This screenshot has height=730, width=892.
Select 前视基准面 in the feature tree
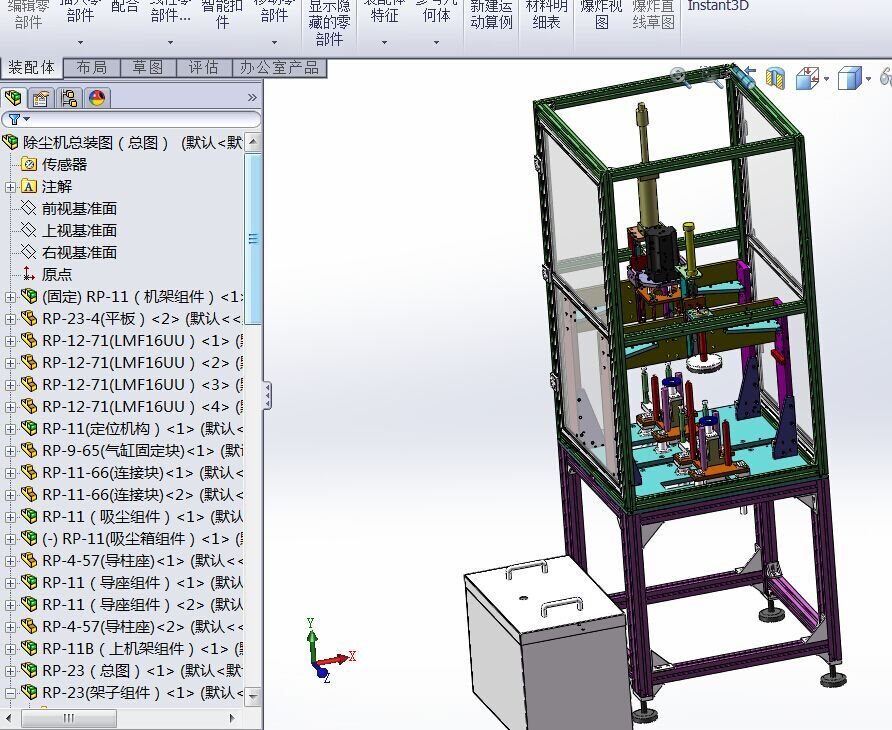pos(79,208)
